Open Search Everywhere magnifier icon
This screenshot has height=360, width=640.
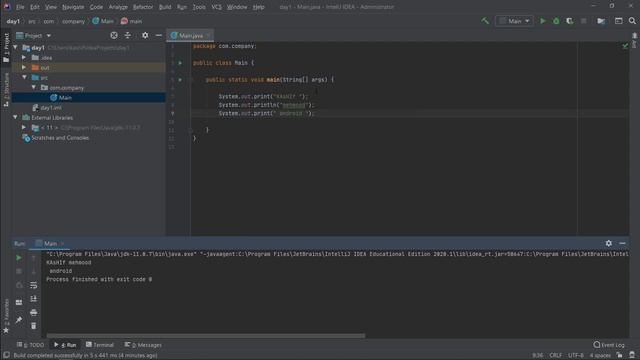[x=632, y=21]
